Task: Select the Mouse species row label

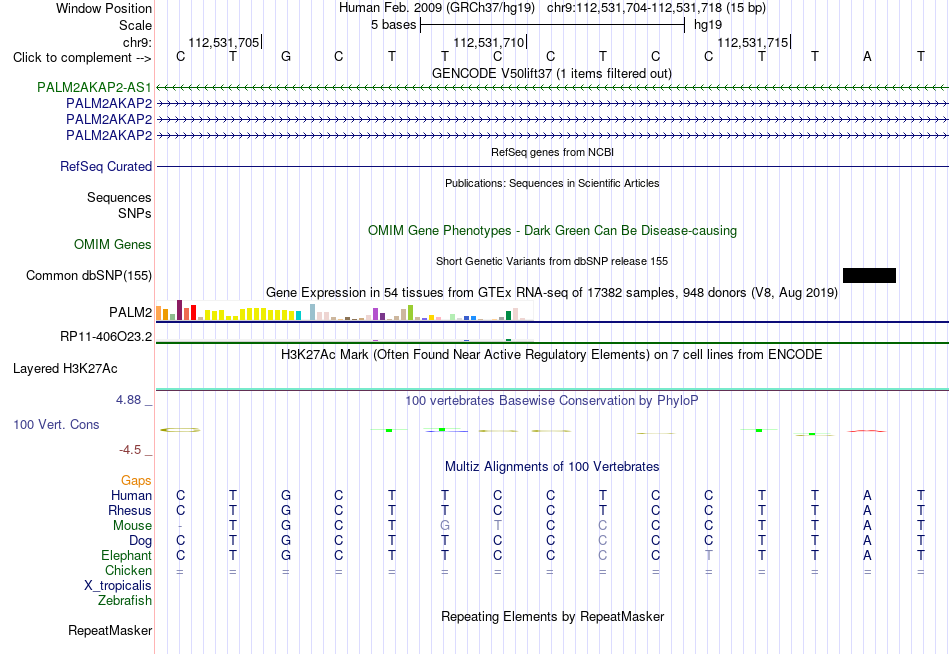Action: [132, 526]
